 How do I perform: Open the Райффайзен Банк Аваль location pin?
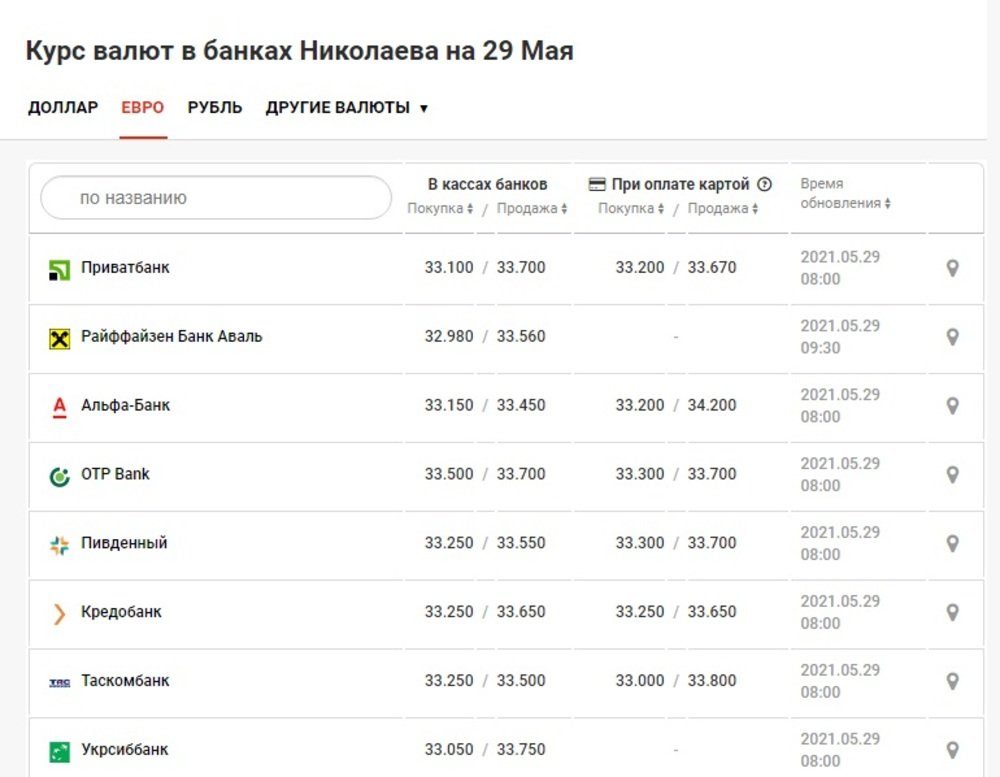pos(952,337)
